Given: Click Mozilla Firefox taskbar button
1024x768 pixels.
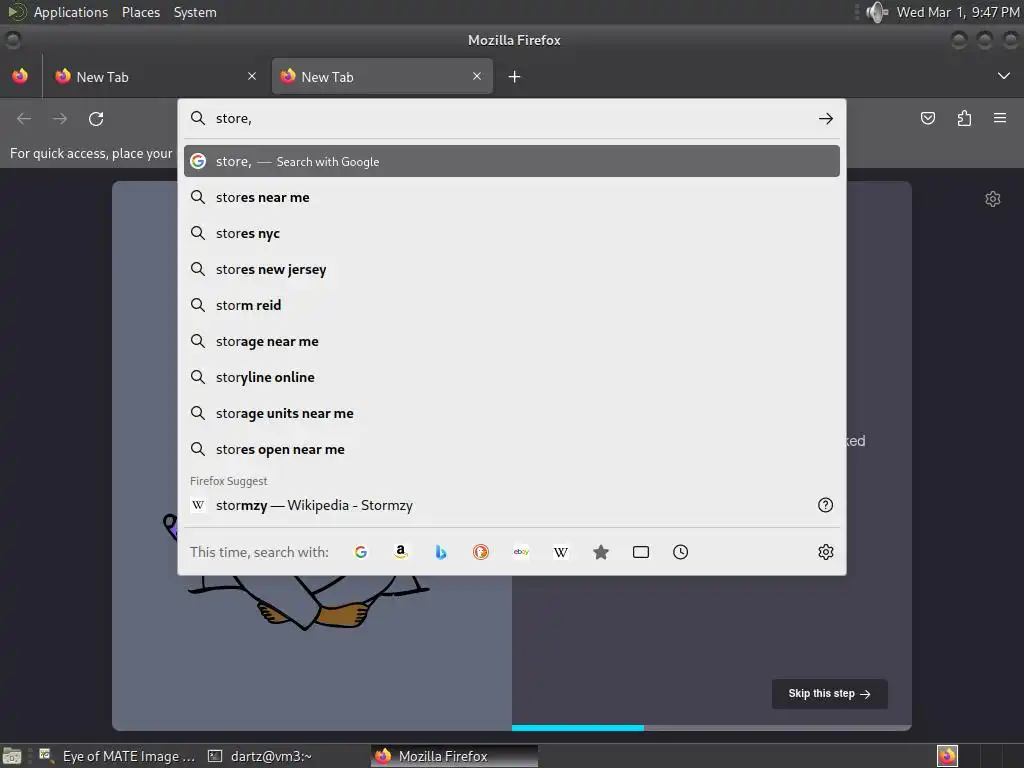Looking at the screenshot, I should [455, 756].
